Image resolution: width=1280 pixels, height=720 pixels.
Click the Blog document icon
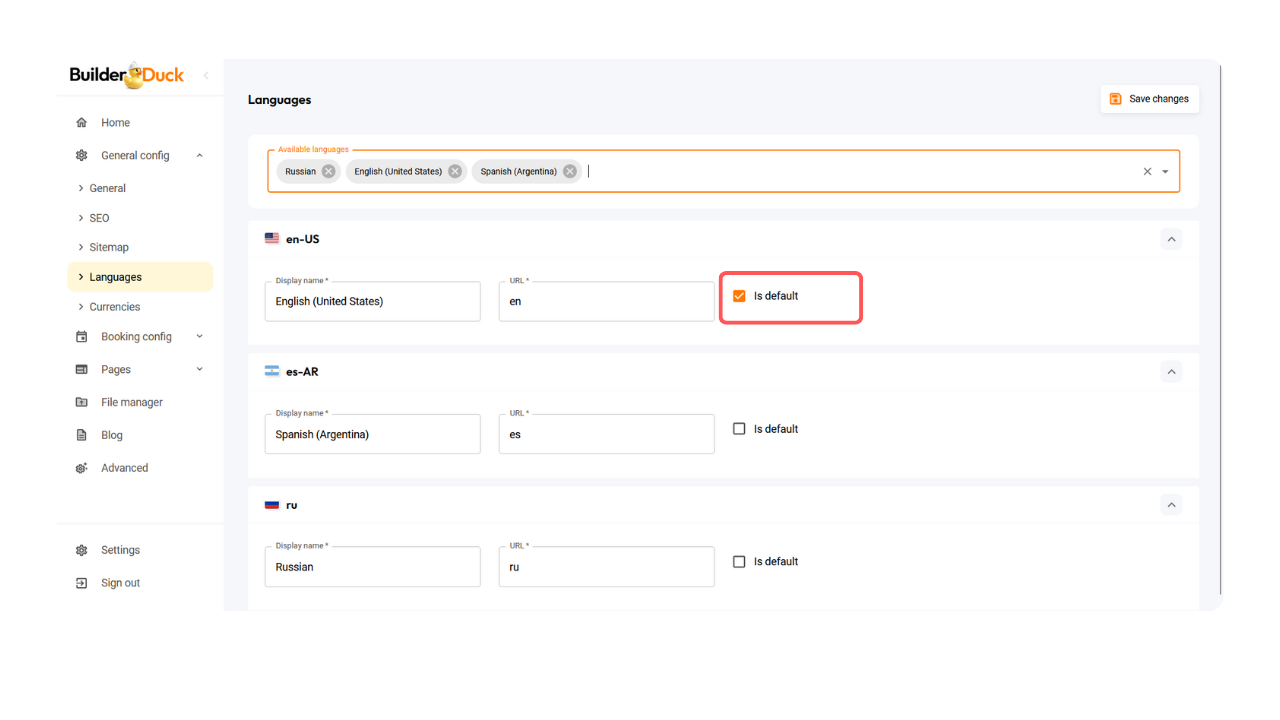(82, 435)
